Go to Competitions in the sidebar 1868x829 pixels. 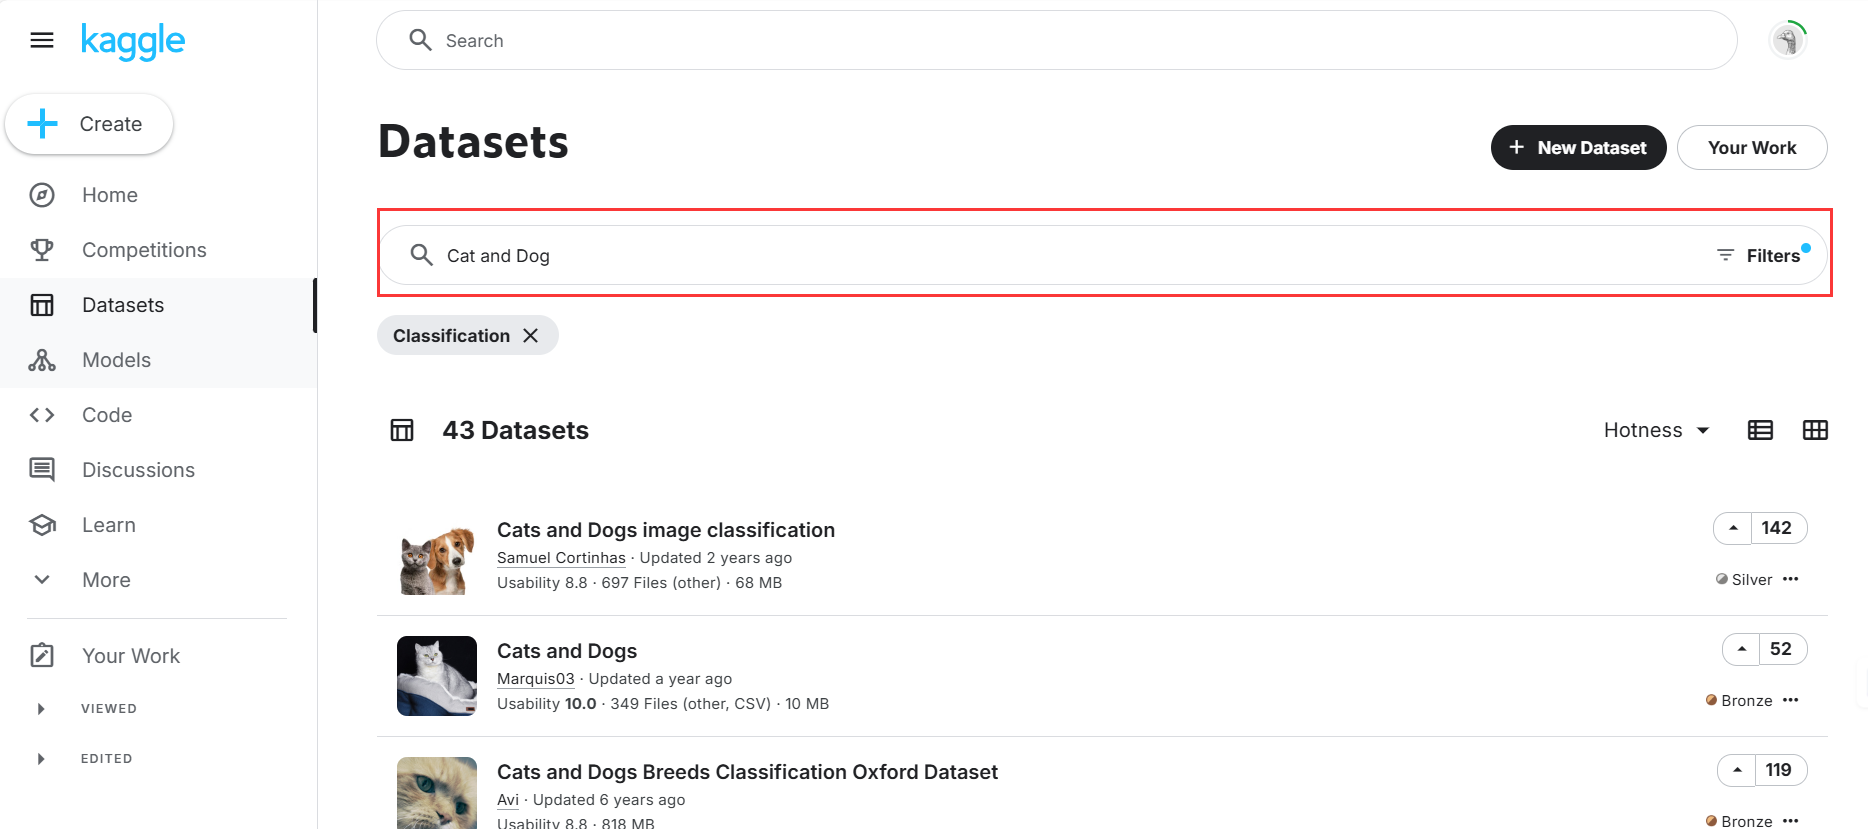coord(144,250)
